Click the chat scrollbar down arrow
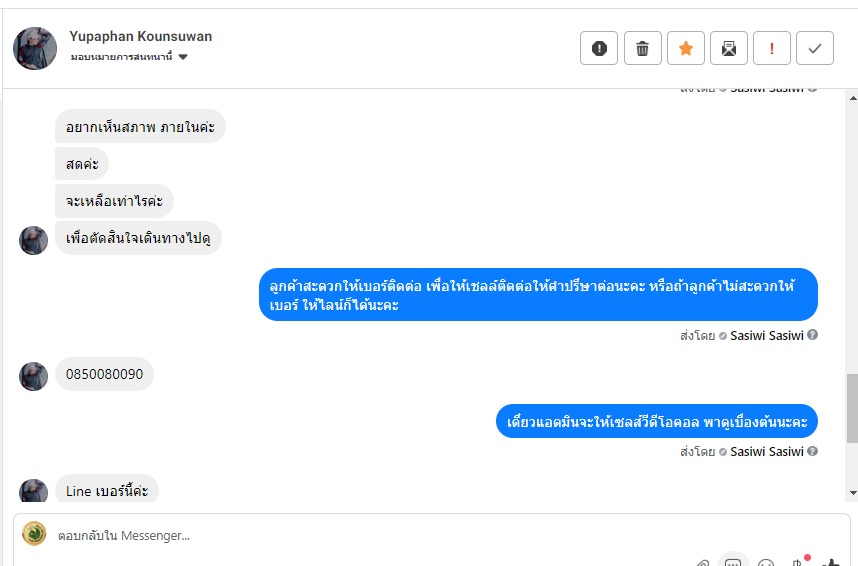 click(x=853, y=493)
